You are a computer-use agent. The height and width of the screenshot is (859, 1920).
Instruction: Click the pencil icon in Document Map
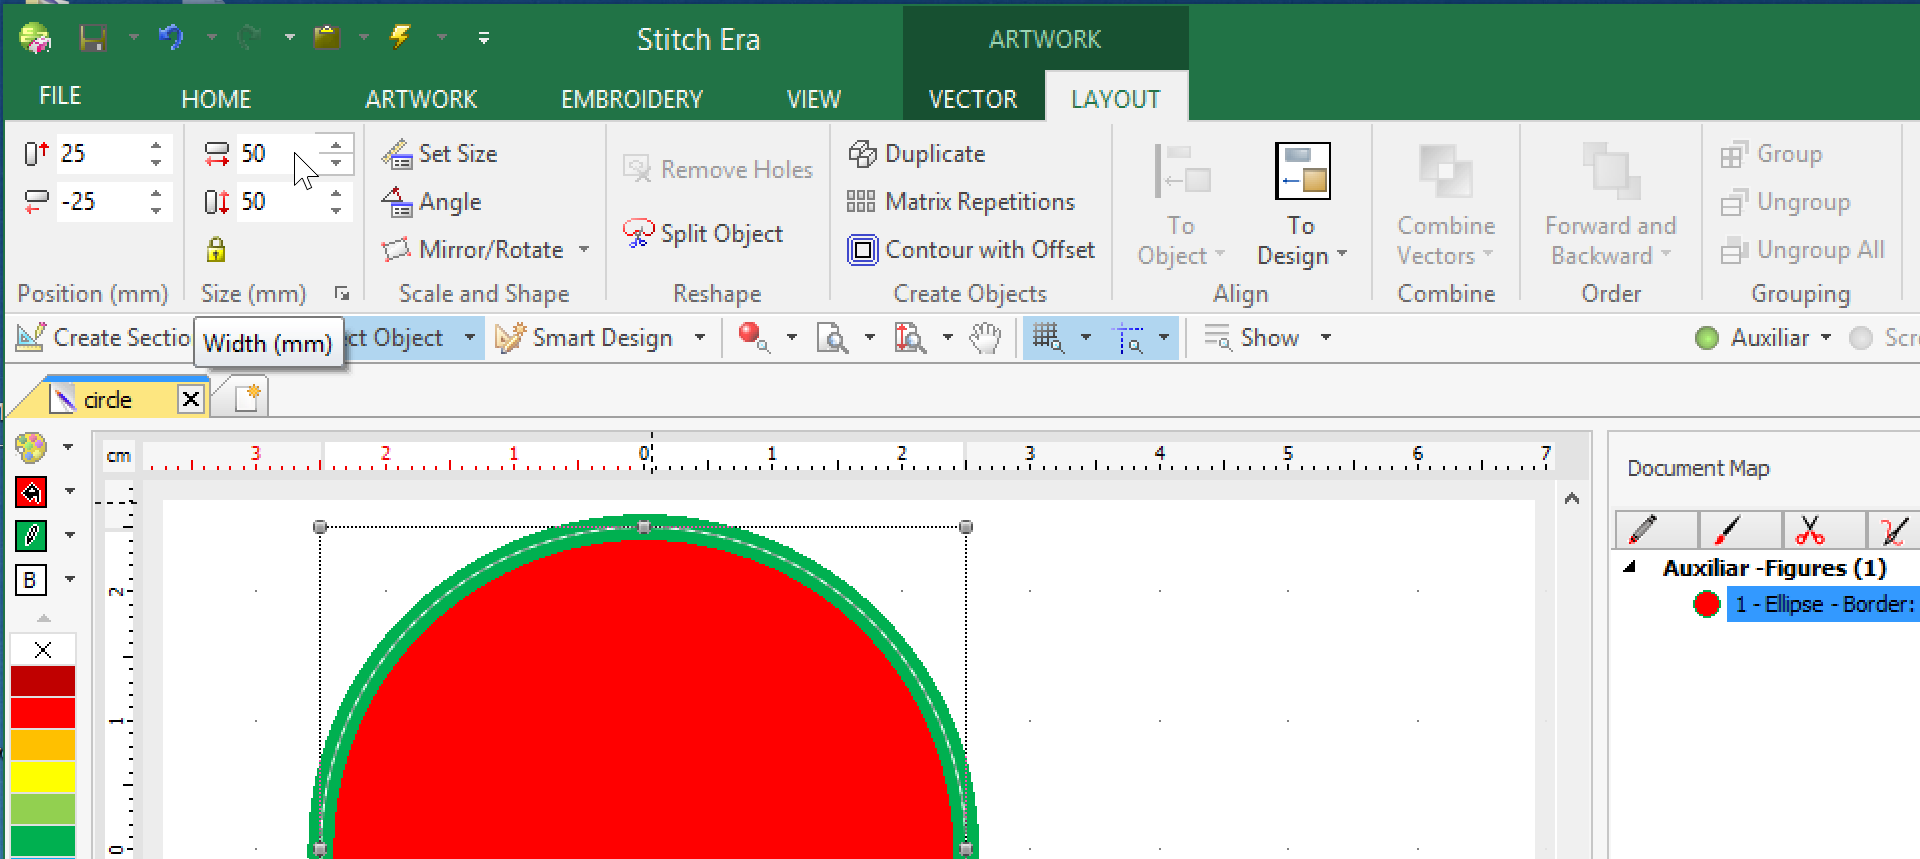[1642, 530]
